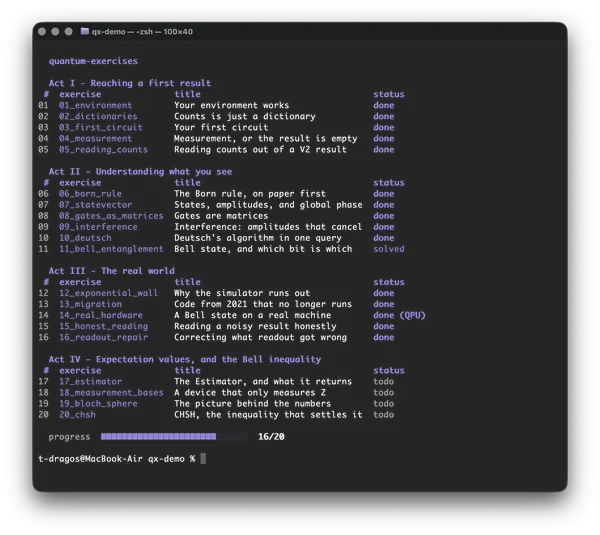
Task: Click the exercise name '15_honest_reading'
Action: coord(103,326)
